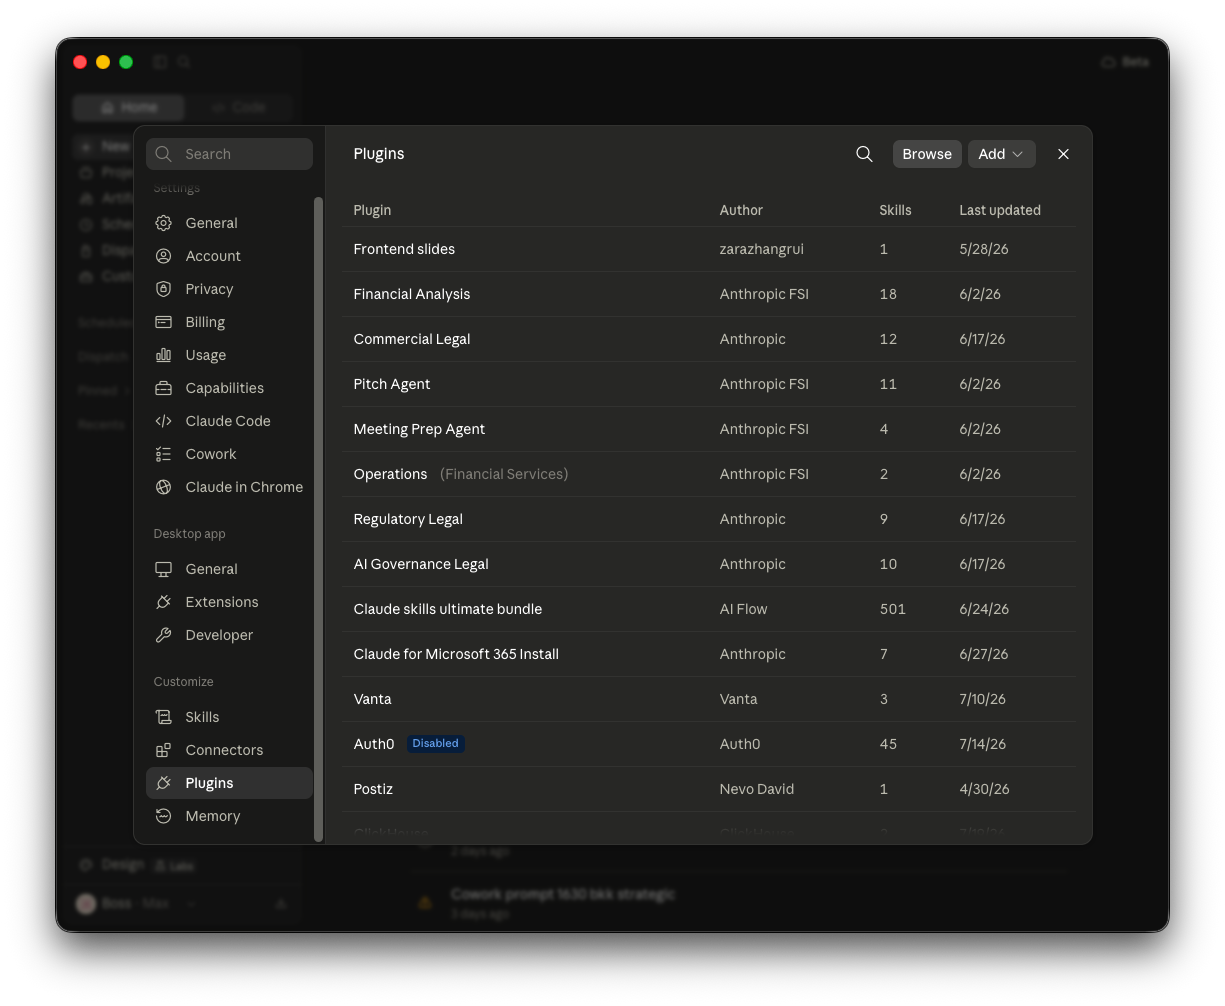This screenshot has height=1006, width=1225.
Task: Open the Privacy settings page
Action: [209, 289]
